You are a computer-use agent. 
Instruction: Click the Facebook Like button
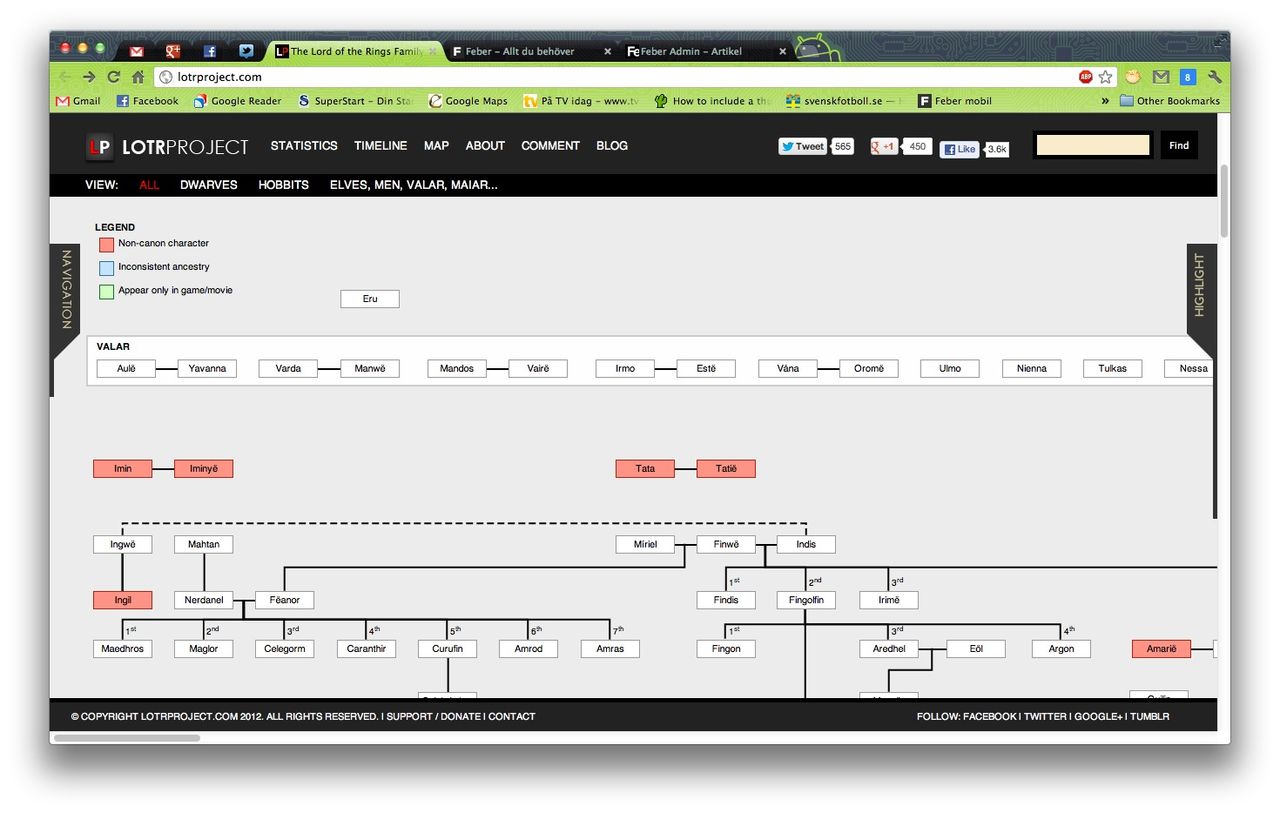959,149
